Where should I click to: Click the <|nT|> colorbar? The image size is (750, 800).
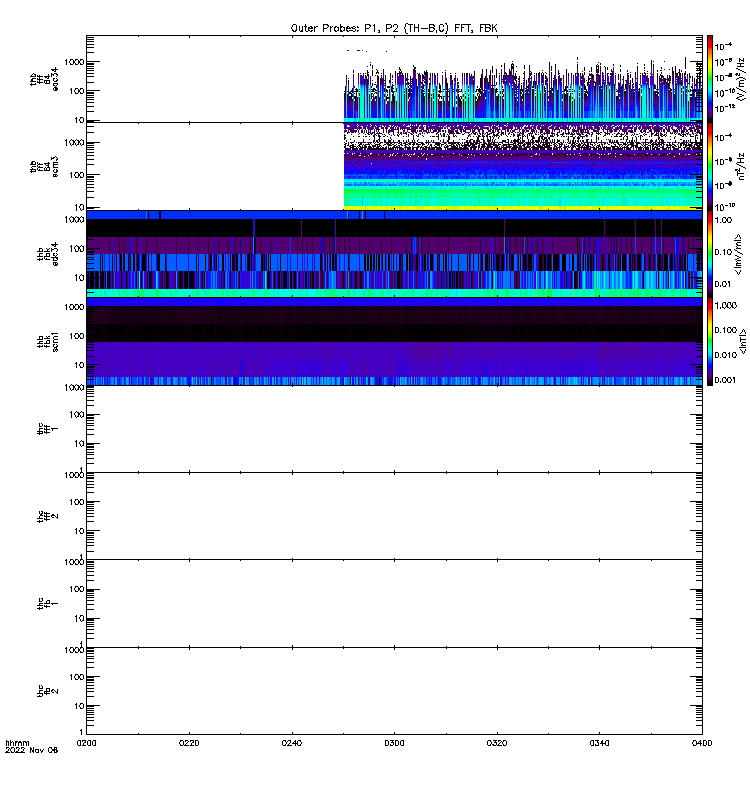tap(710, 341)
